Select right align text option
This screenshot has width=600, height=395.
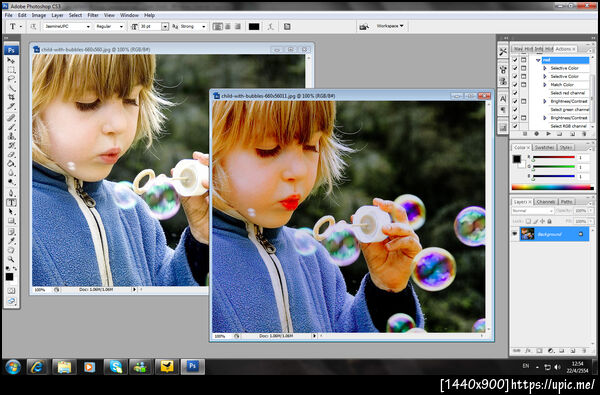click(238, 26)
